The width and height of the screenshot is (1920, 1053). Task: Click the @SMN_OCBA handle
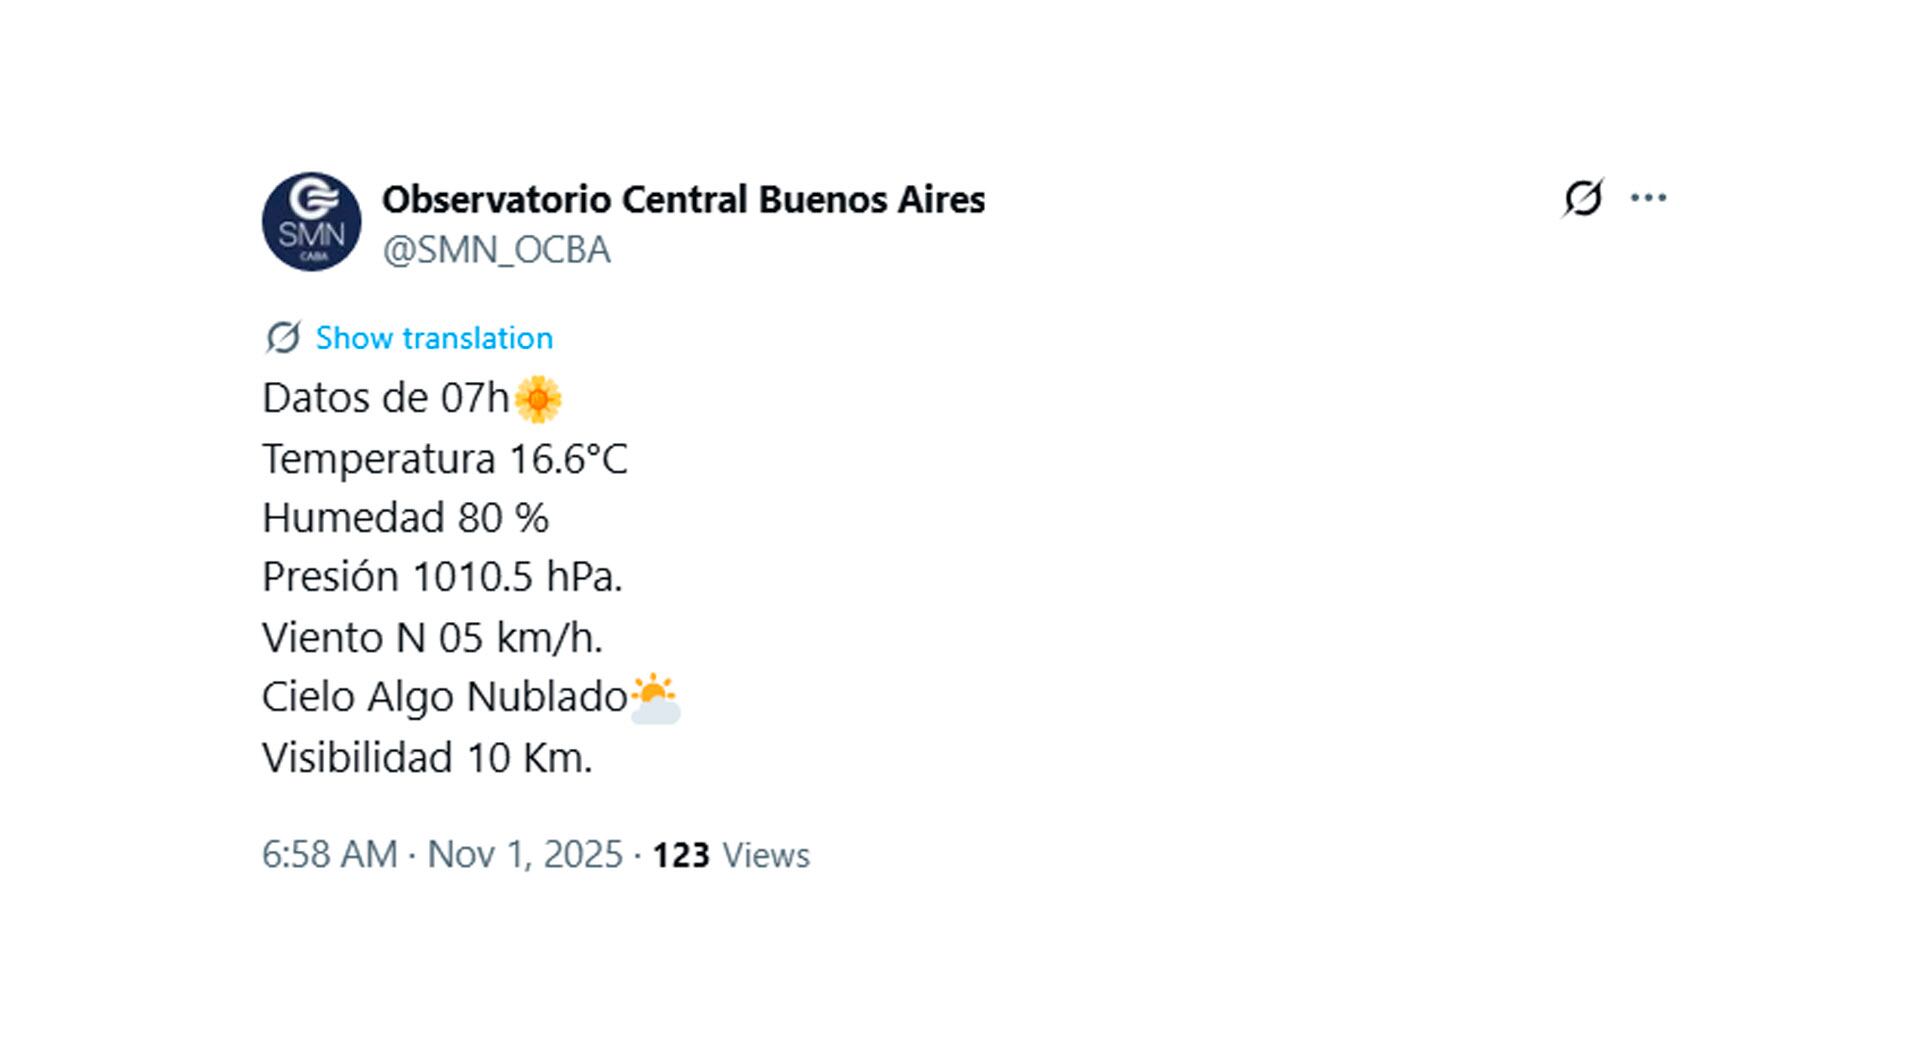[497, 249]
